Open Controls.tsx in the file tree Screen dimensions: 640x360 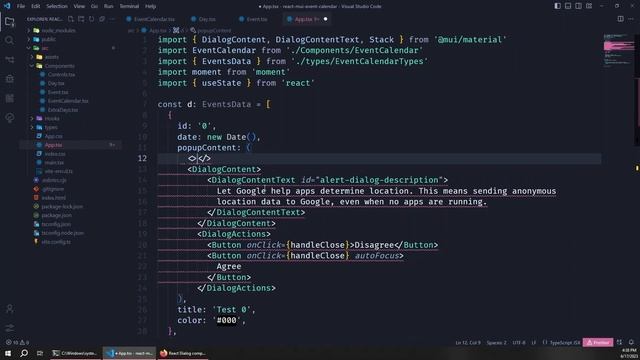(61, 75)
